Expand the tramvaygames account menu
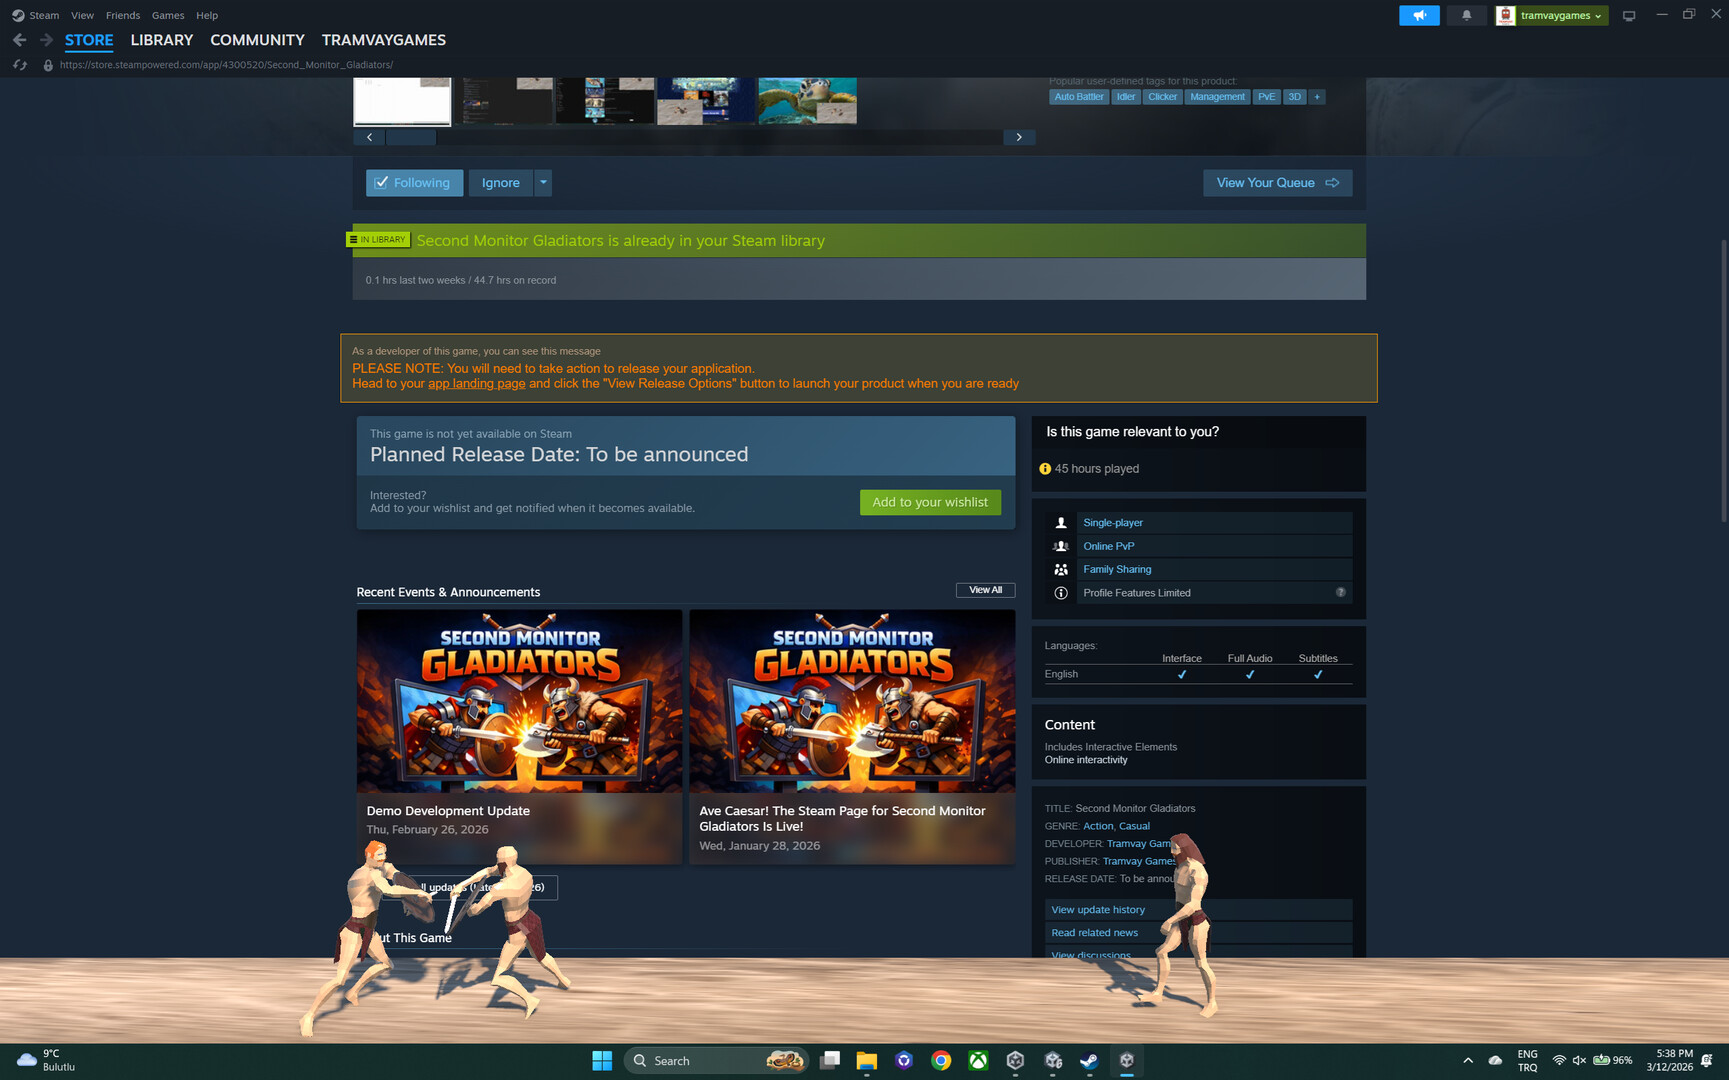This screenshot has width=1729, height=1080. [x=1551, y=15]
